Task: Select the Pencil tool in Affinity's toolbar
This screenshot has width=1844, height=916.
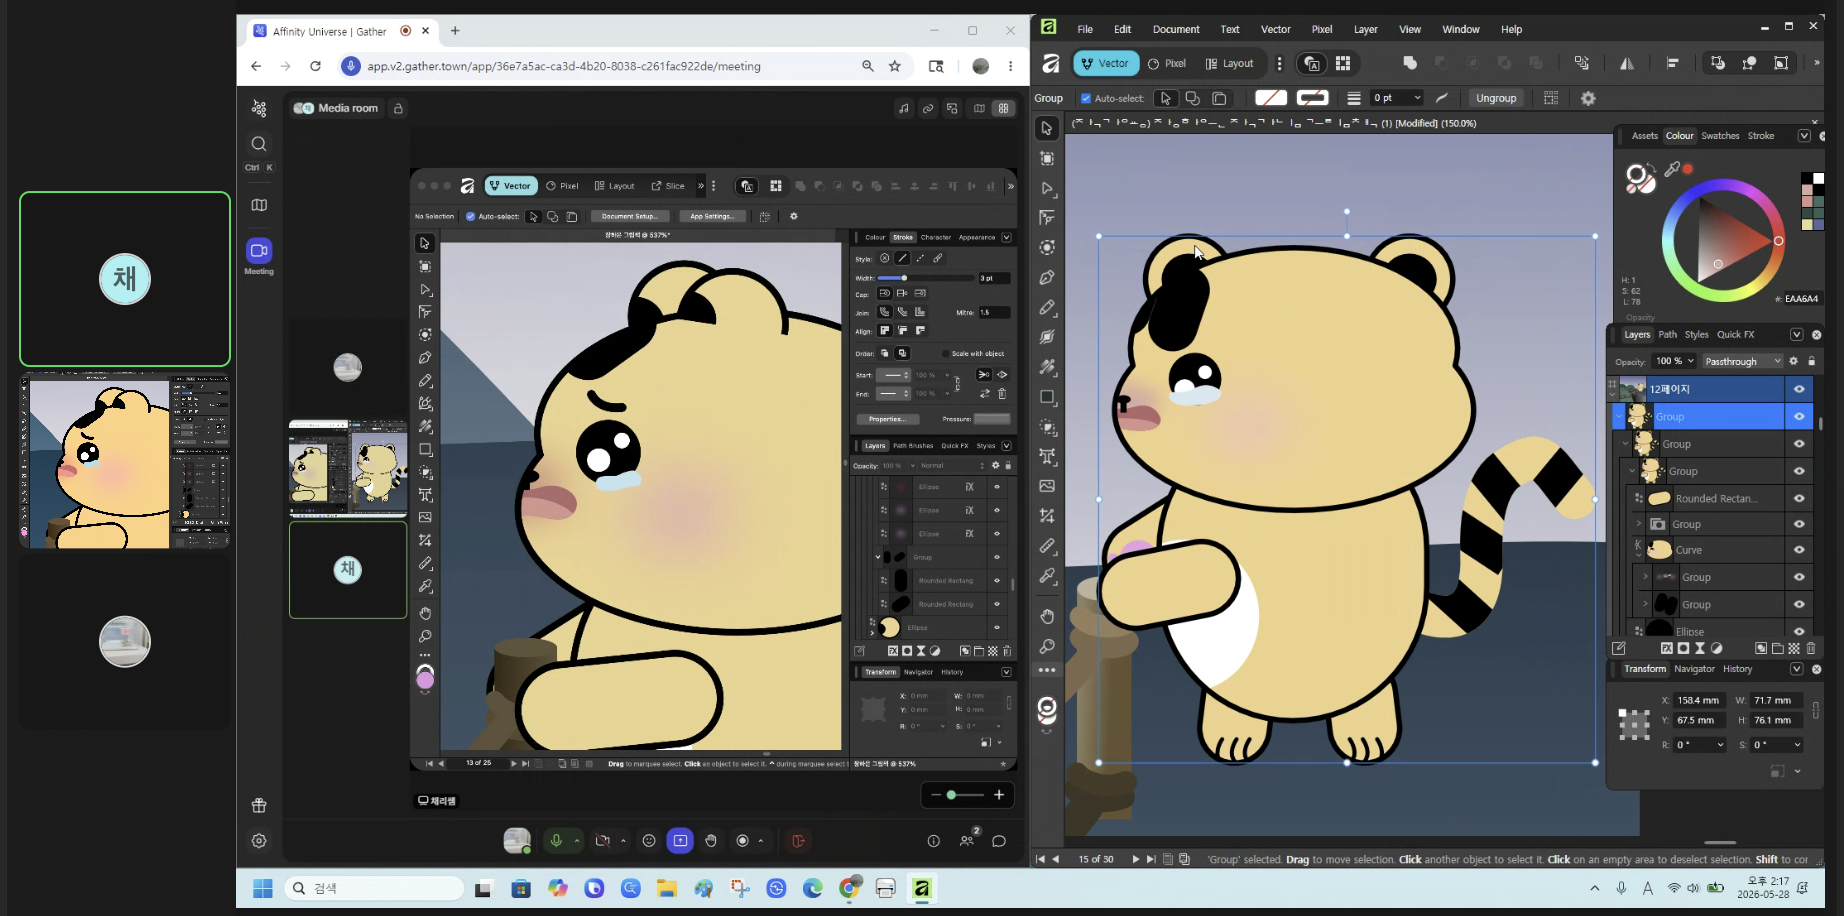Action: coord(1047,307)
